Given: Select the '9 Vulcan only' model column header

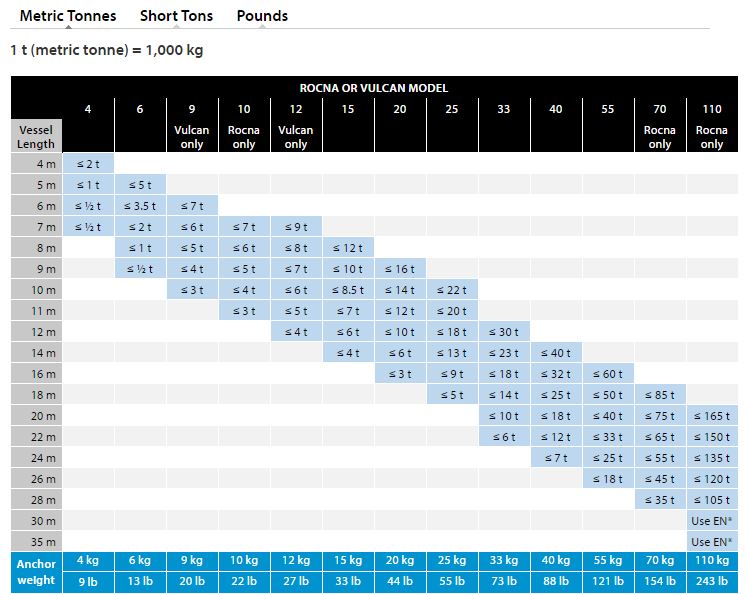Looking at the screenshot, I should 192,126.
